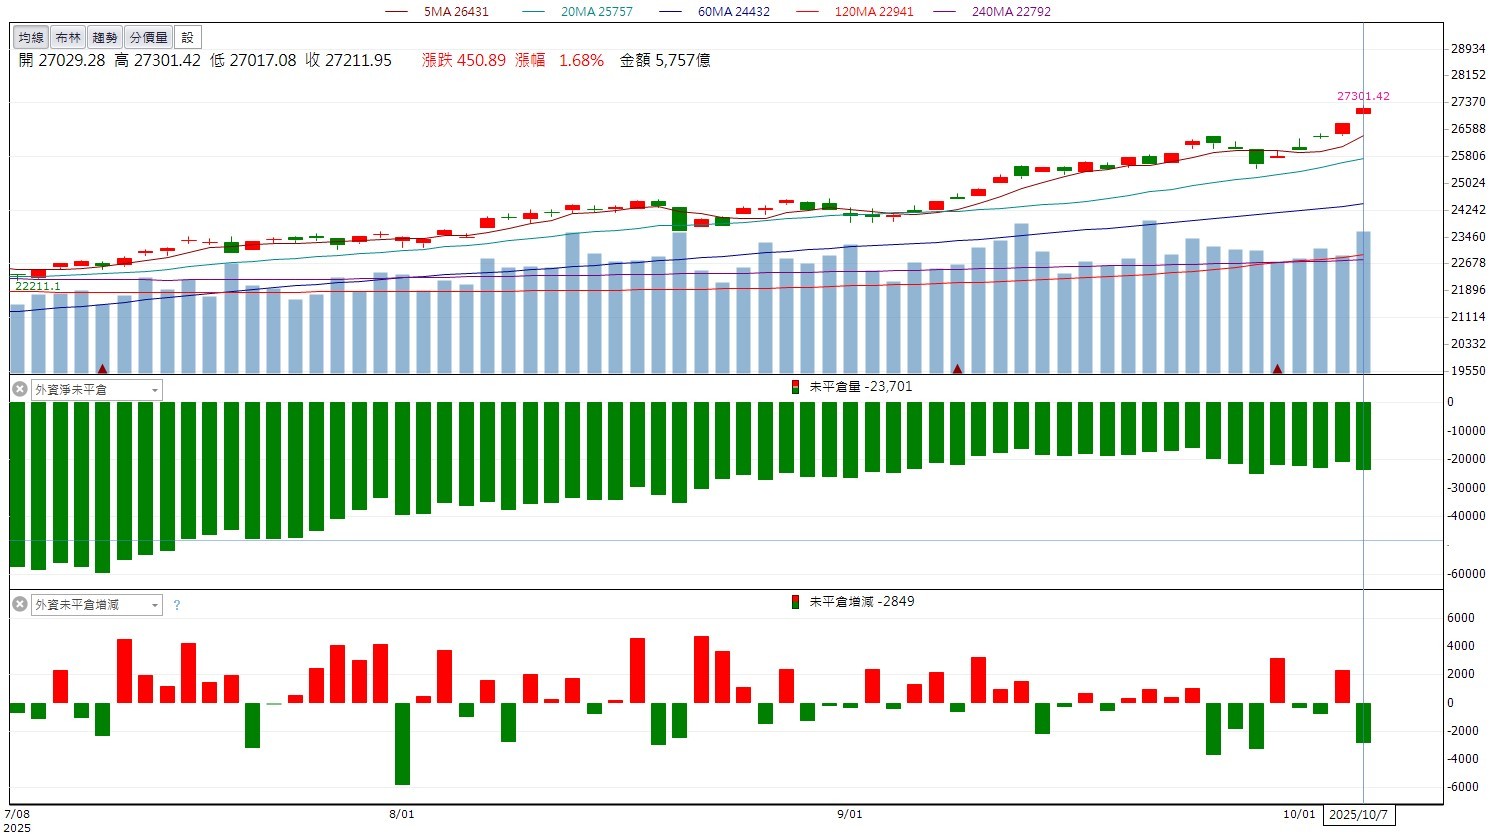Click the 22211.1 low price label
This screenshot has width=1496, height=836.
38,286
